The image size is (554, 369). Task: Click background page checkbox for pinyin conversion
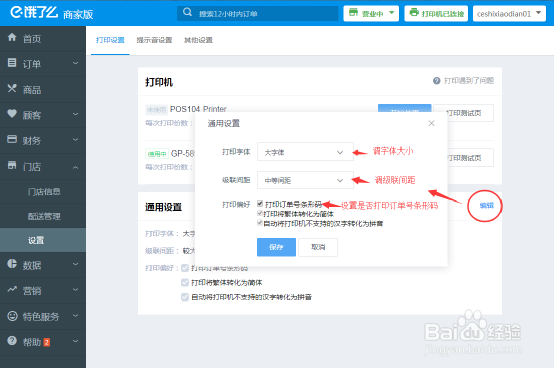coord(185,297)
